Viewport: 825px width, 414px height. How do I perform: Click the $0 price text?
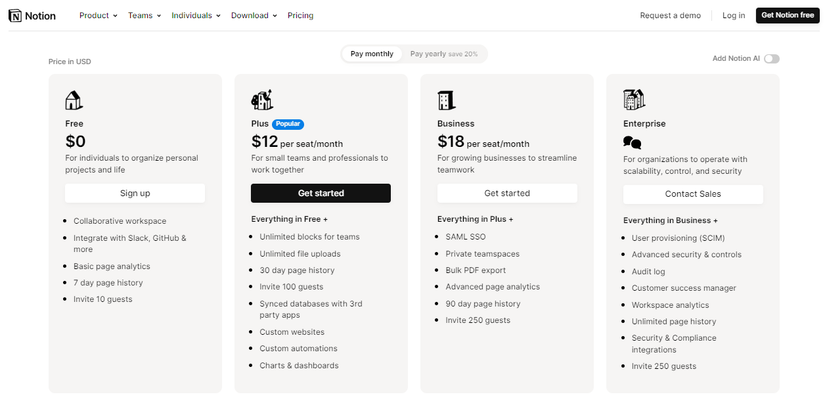(75, 142)
